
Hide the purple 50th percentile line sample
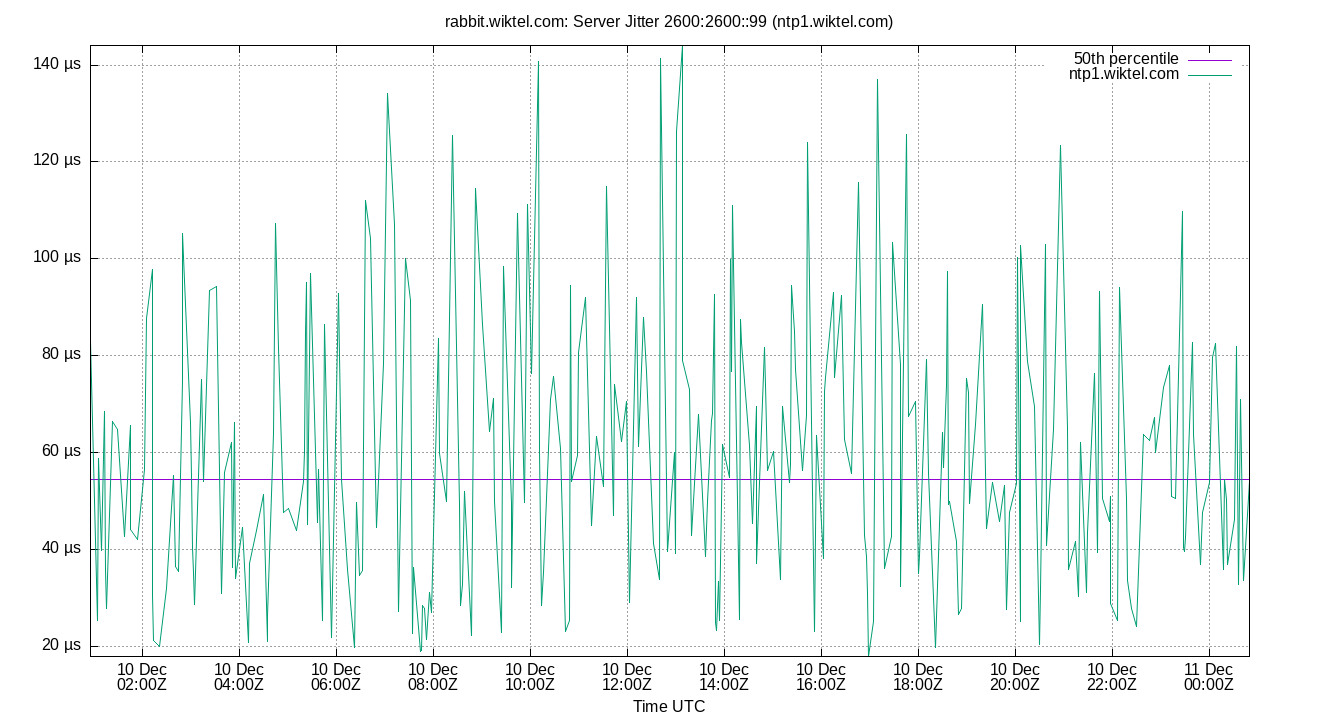(1210, 58)
